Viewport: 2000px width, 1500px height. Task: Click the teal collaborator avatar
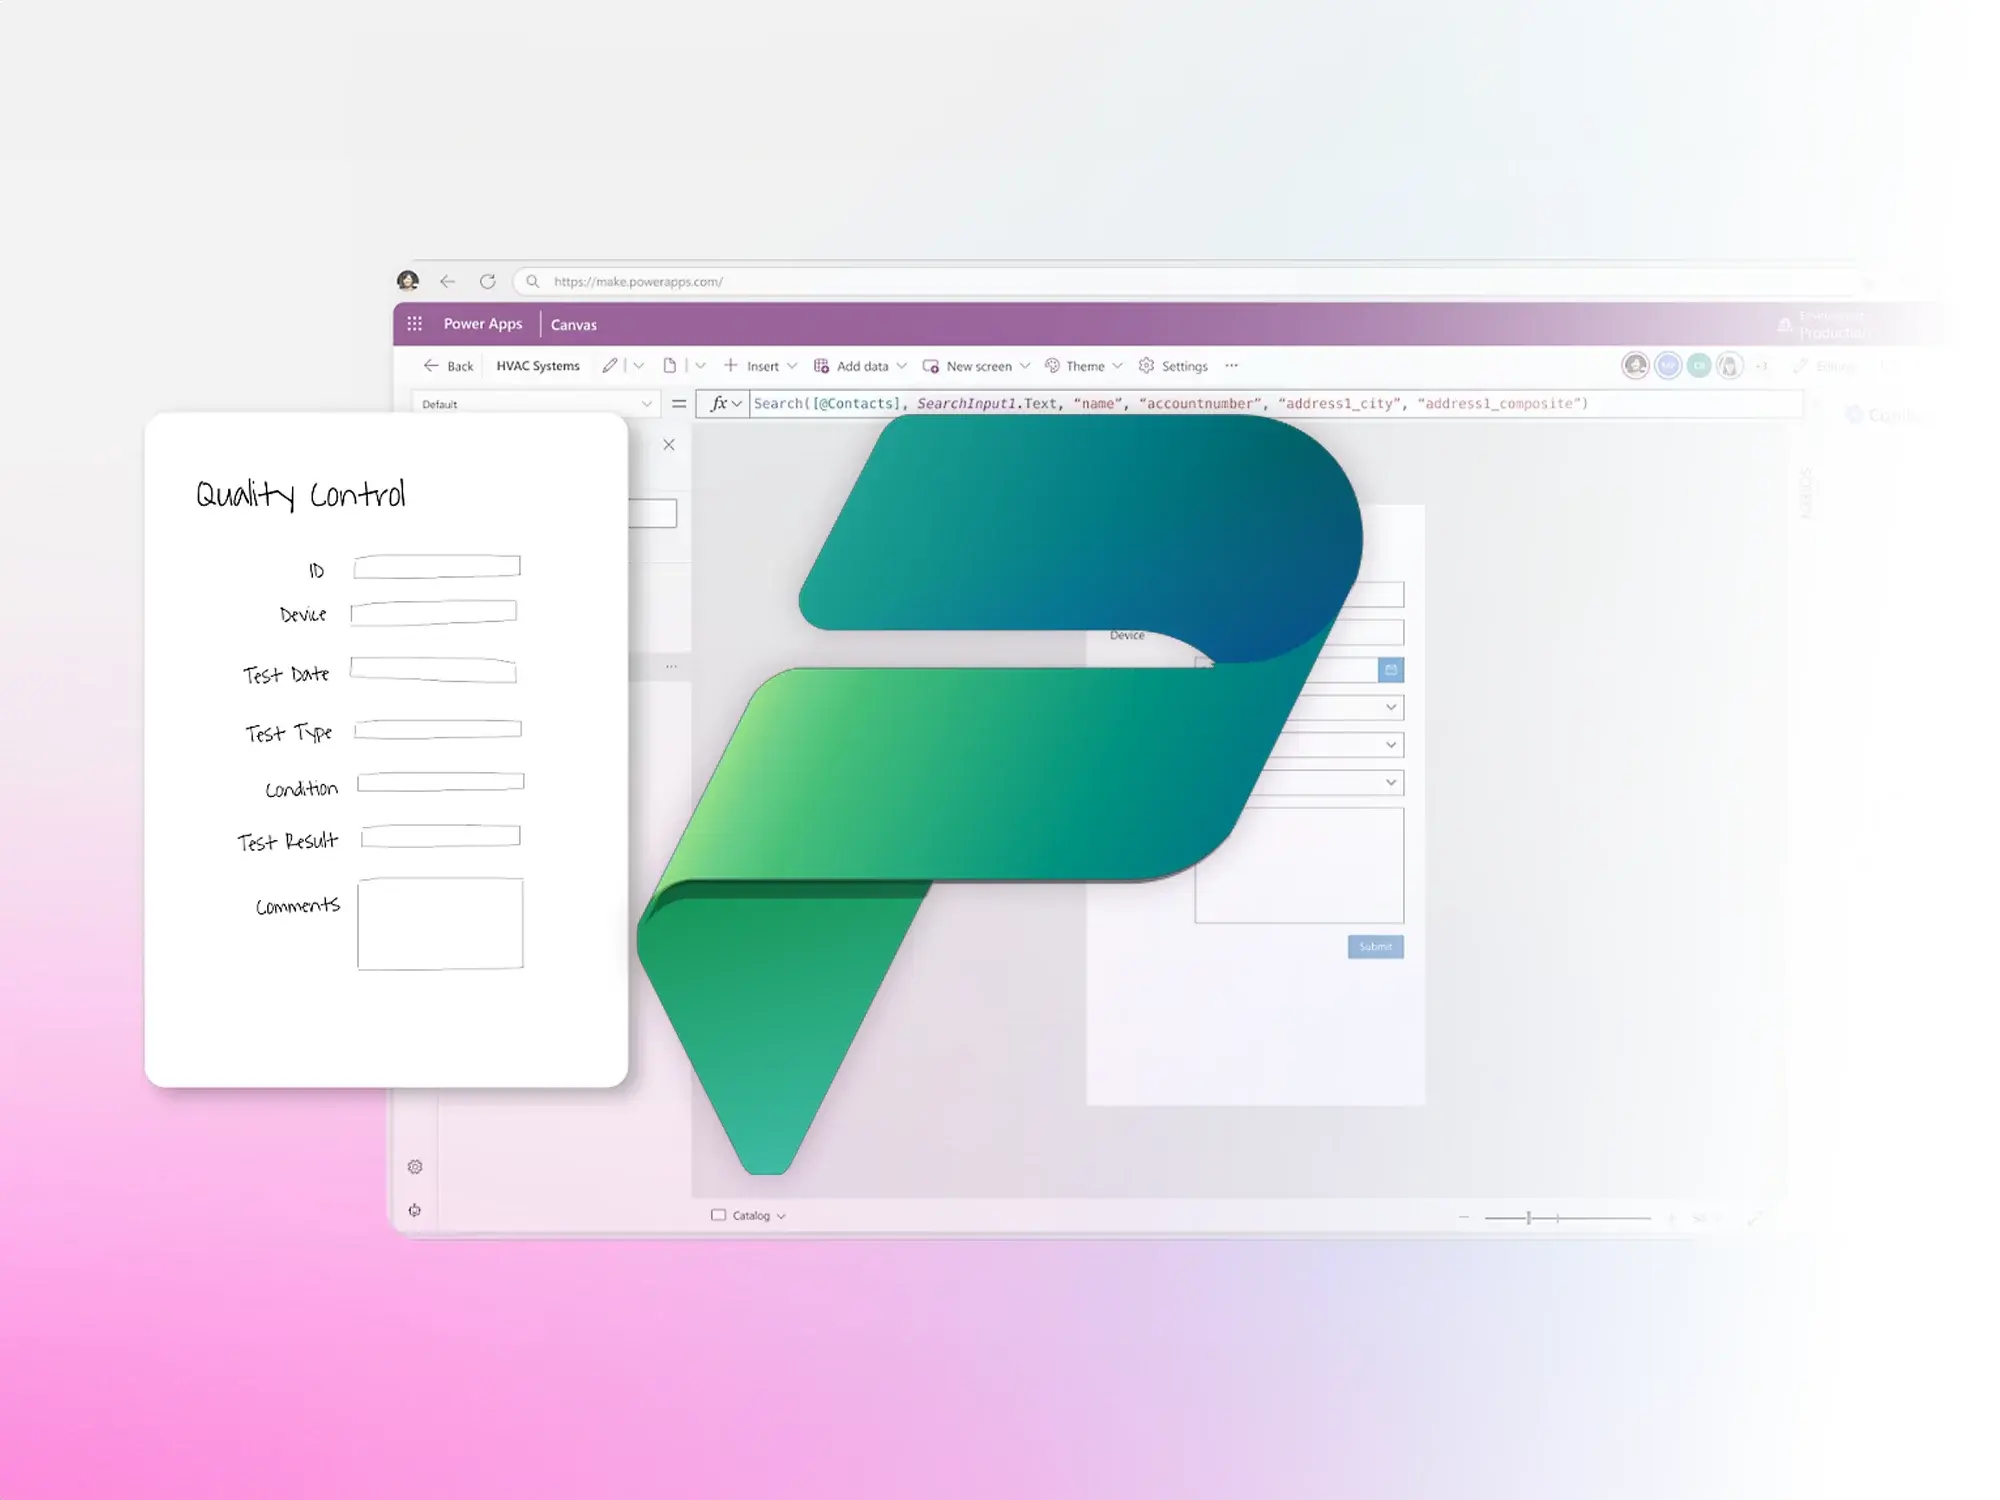(1698, 366)
